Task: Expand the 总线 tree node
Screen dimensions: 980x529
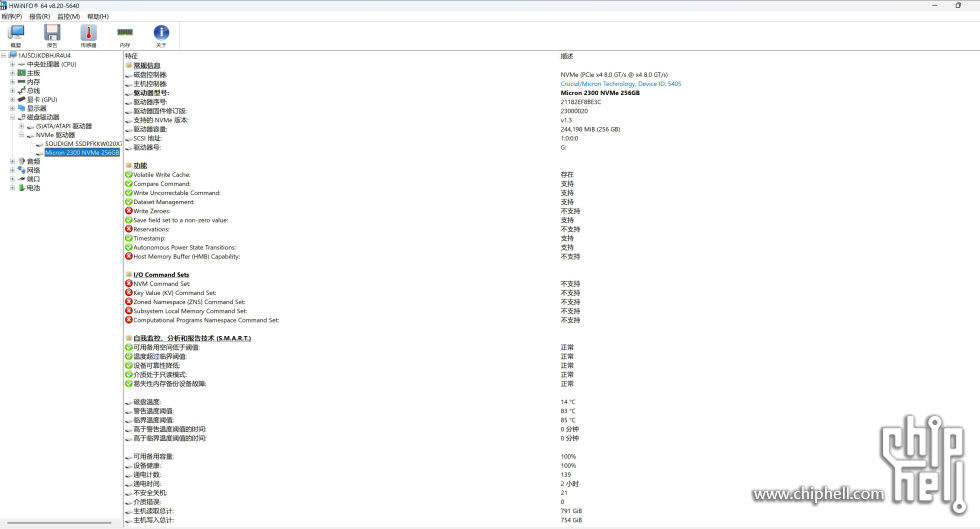Action: [12, 91]
